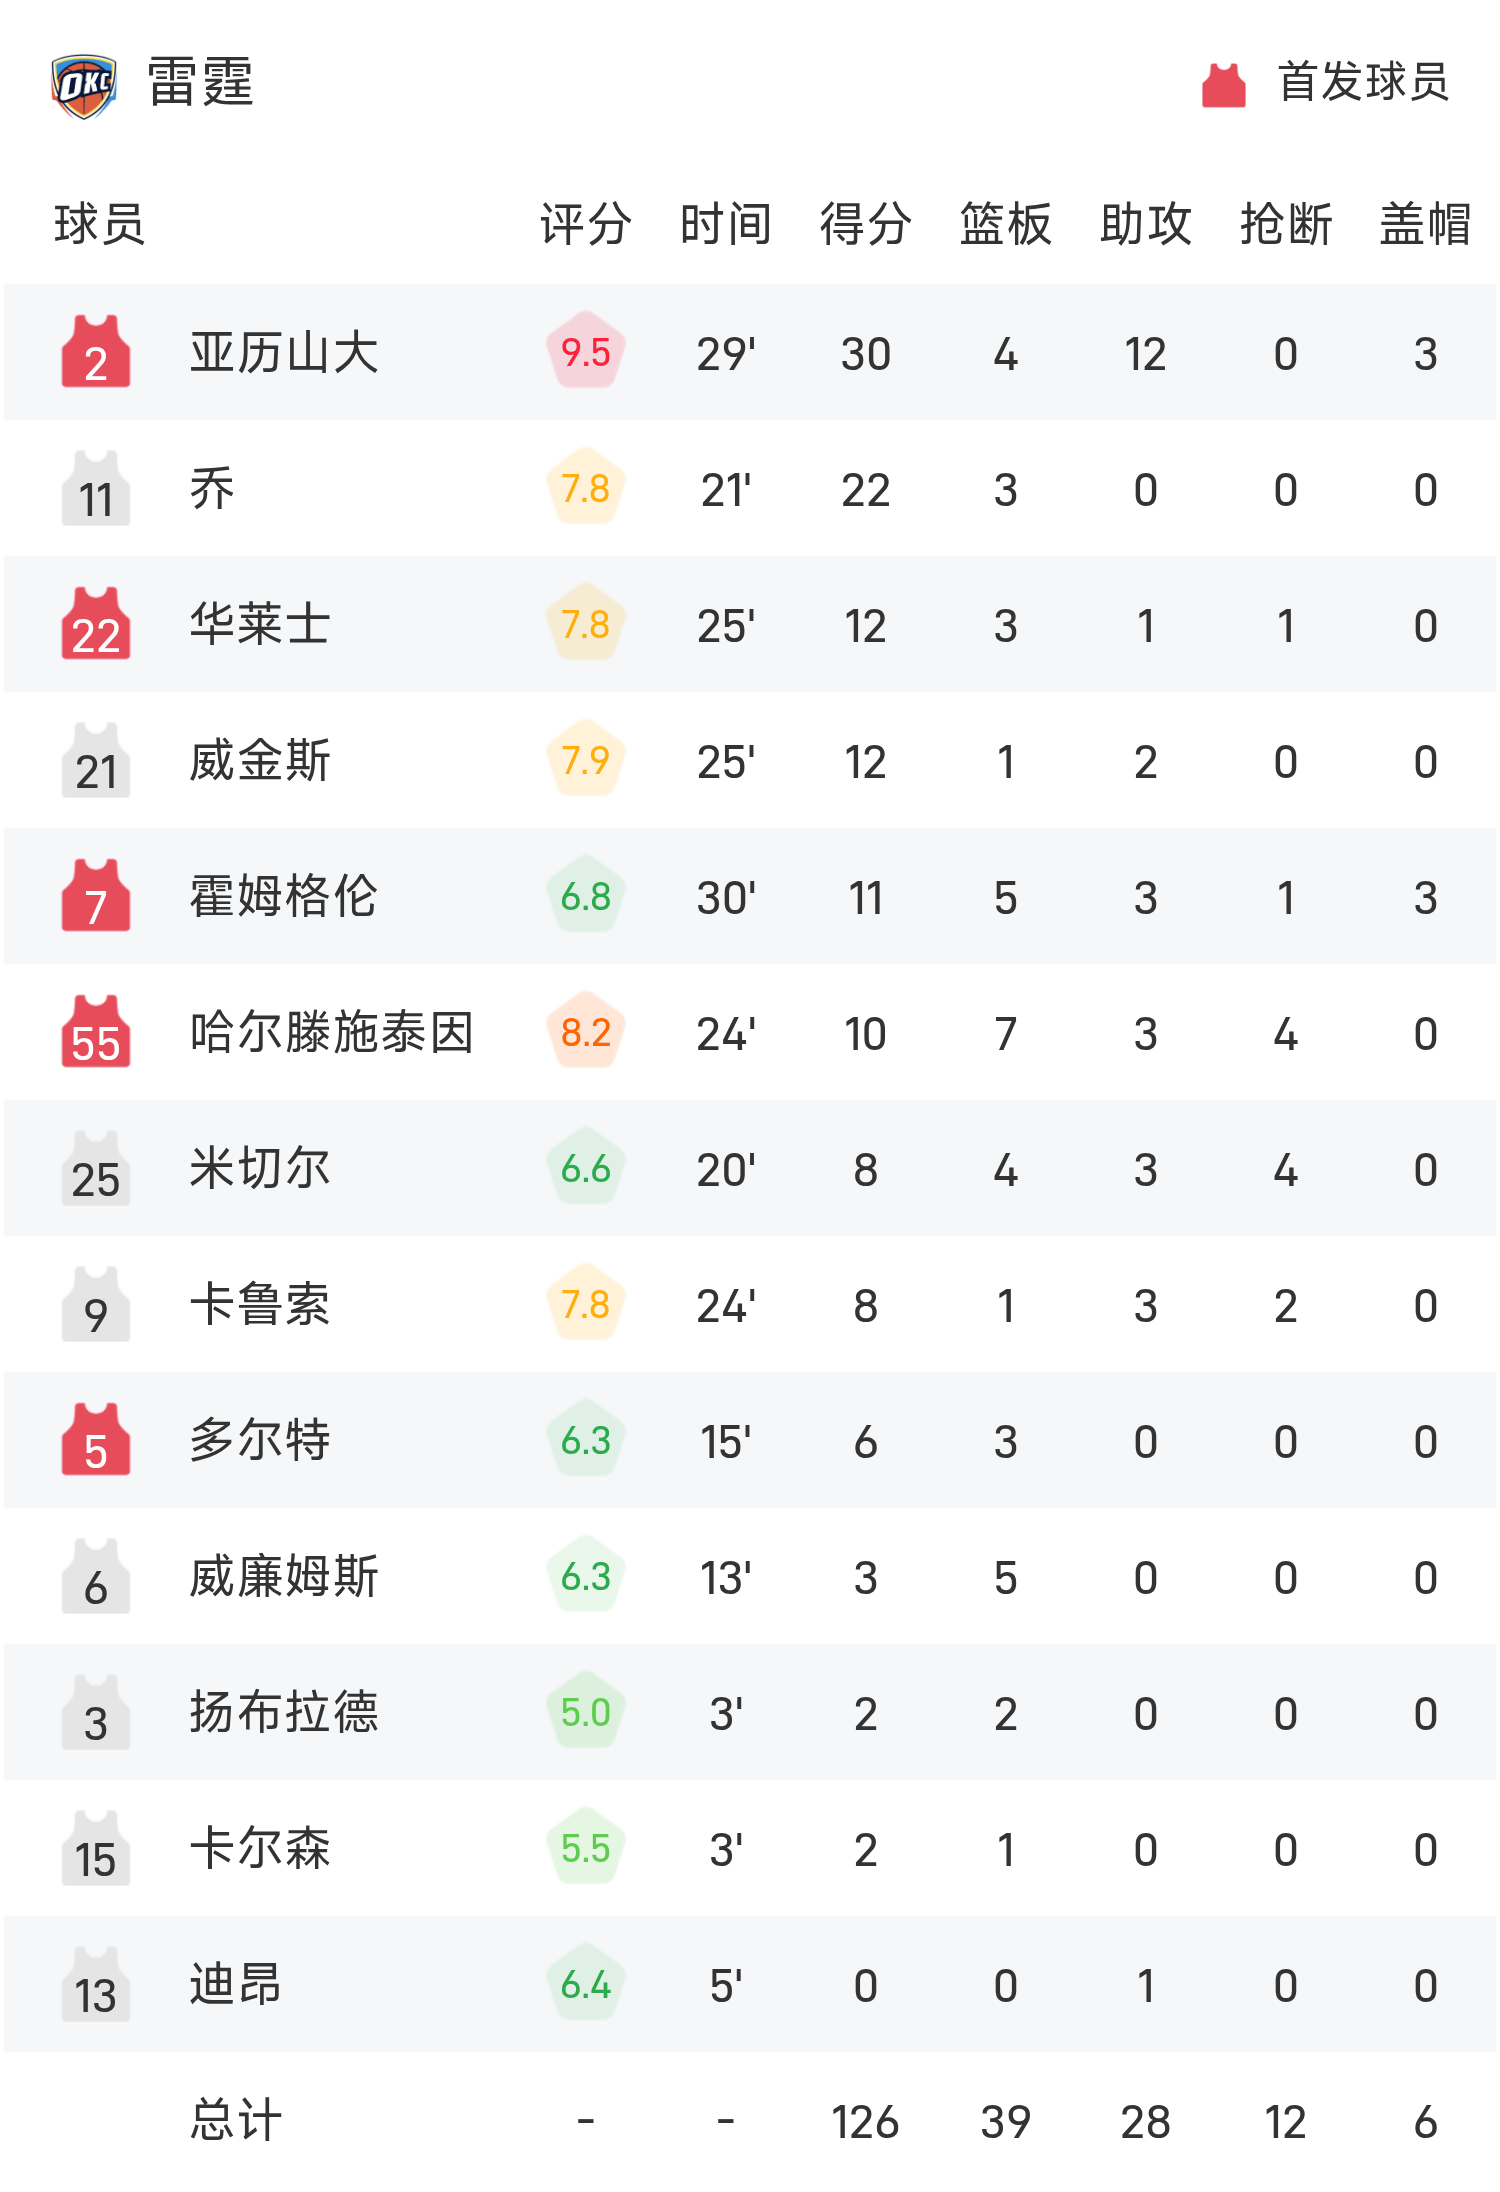Open player 亚历山大's profile
The height and width of the screenshot is (2192, 1500).
[284, 353]
